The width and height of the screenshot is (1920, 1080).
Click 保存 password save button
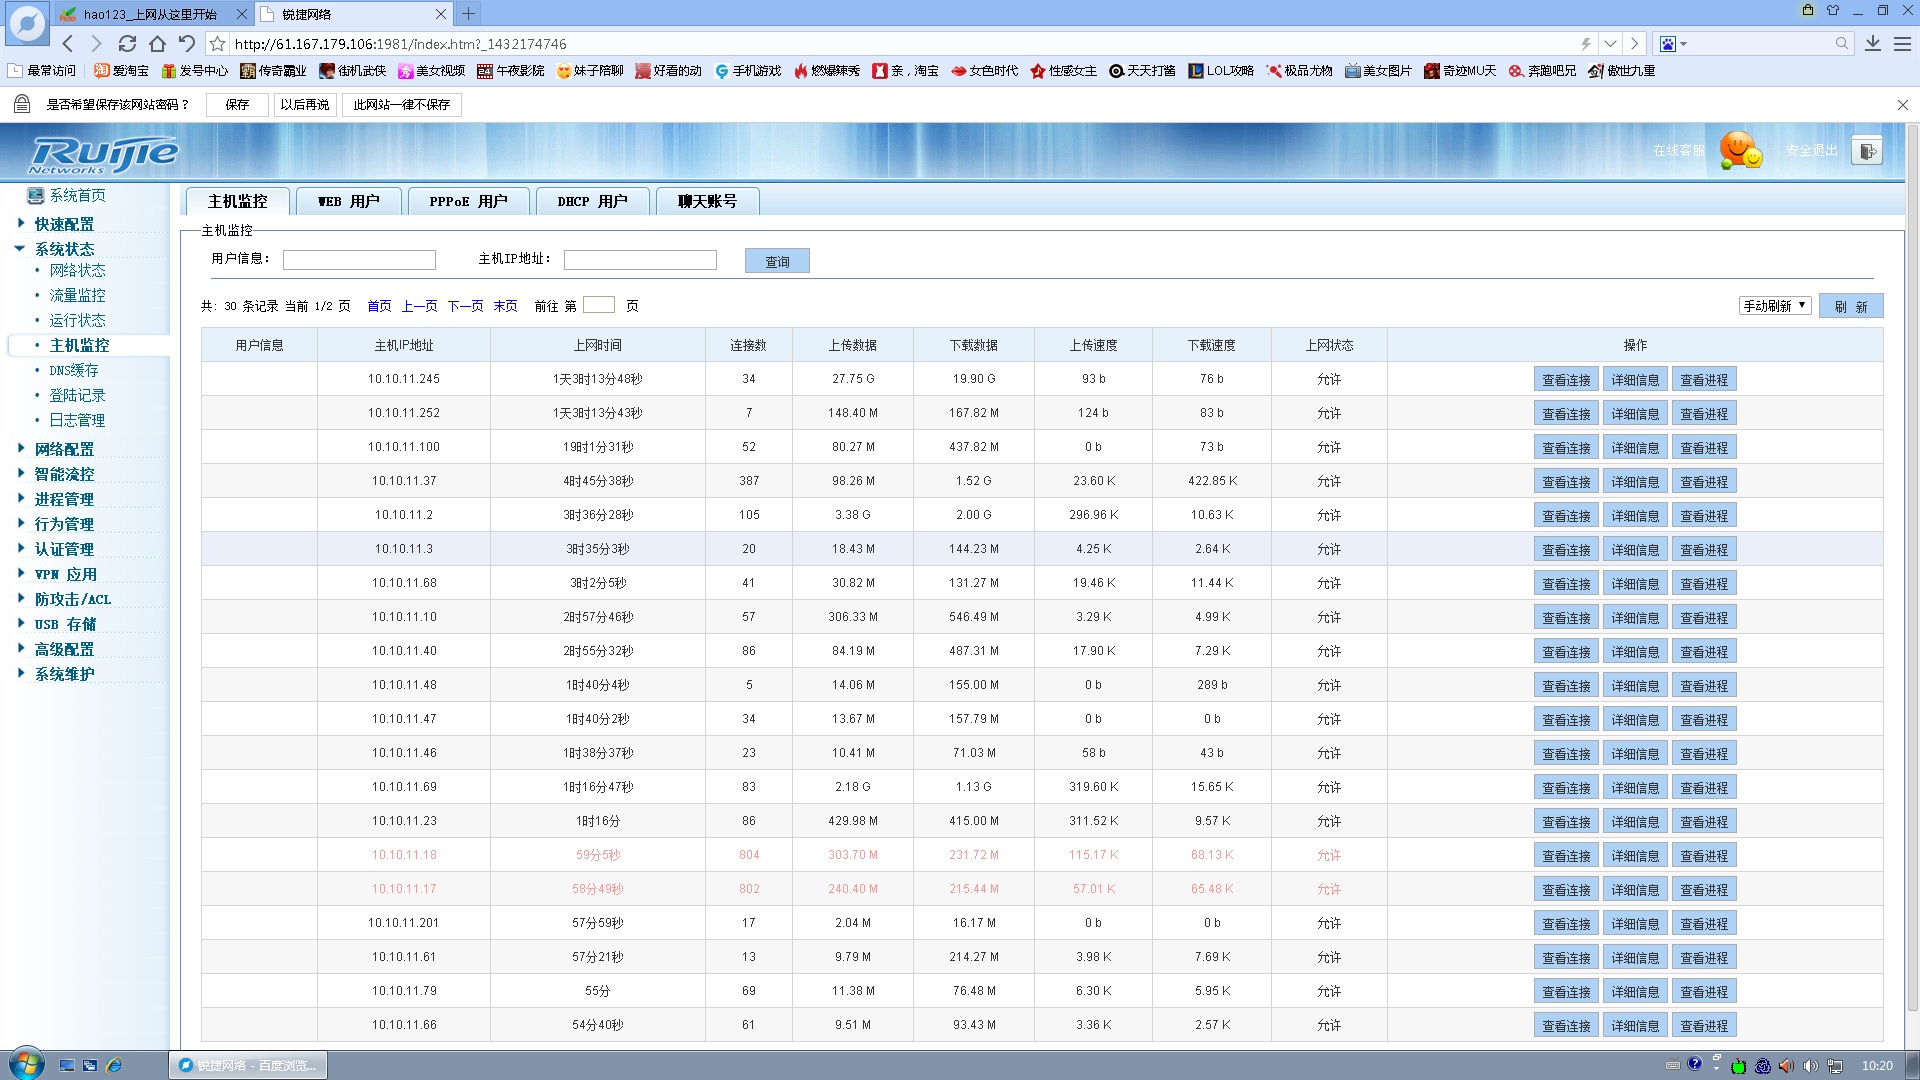click(237, 105)
